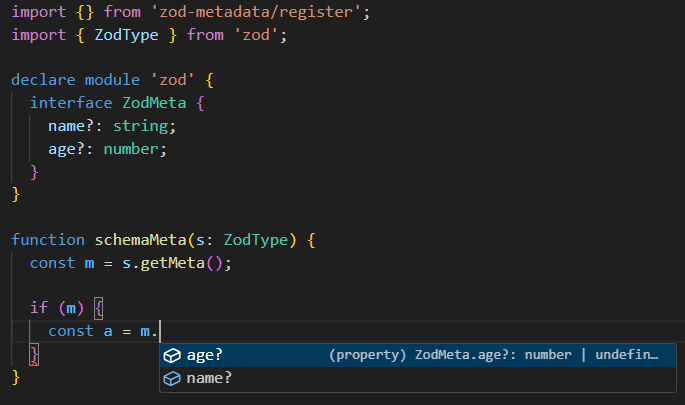
Task: Click the 'ZodMeta' interface name
Action: [x=154, y=103]
